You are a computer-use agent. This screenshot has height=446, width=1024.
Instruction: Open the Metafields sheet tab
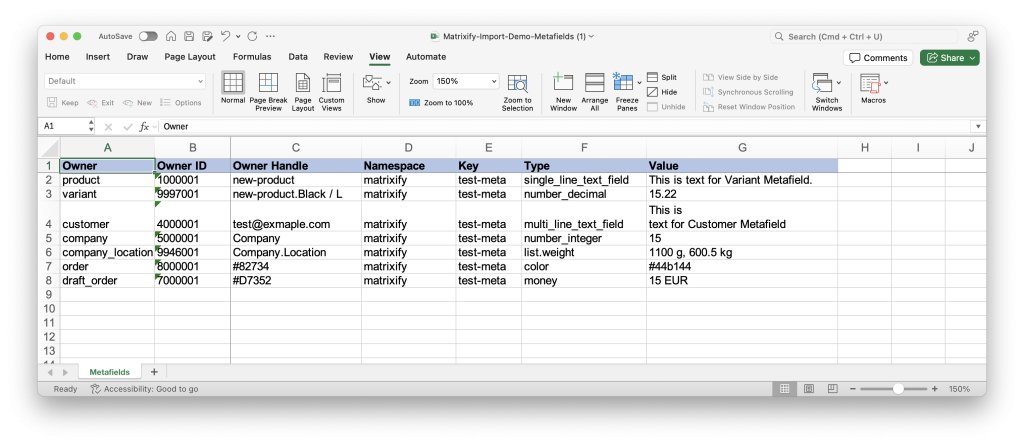(108, 372)
